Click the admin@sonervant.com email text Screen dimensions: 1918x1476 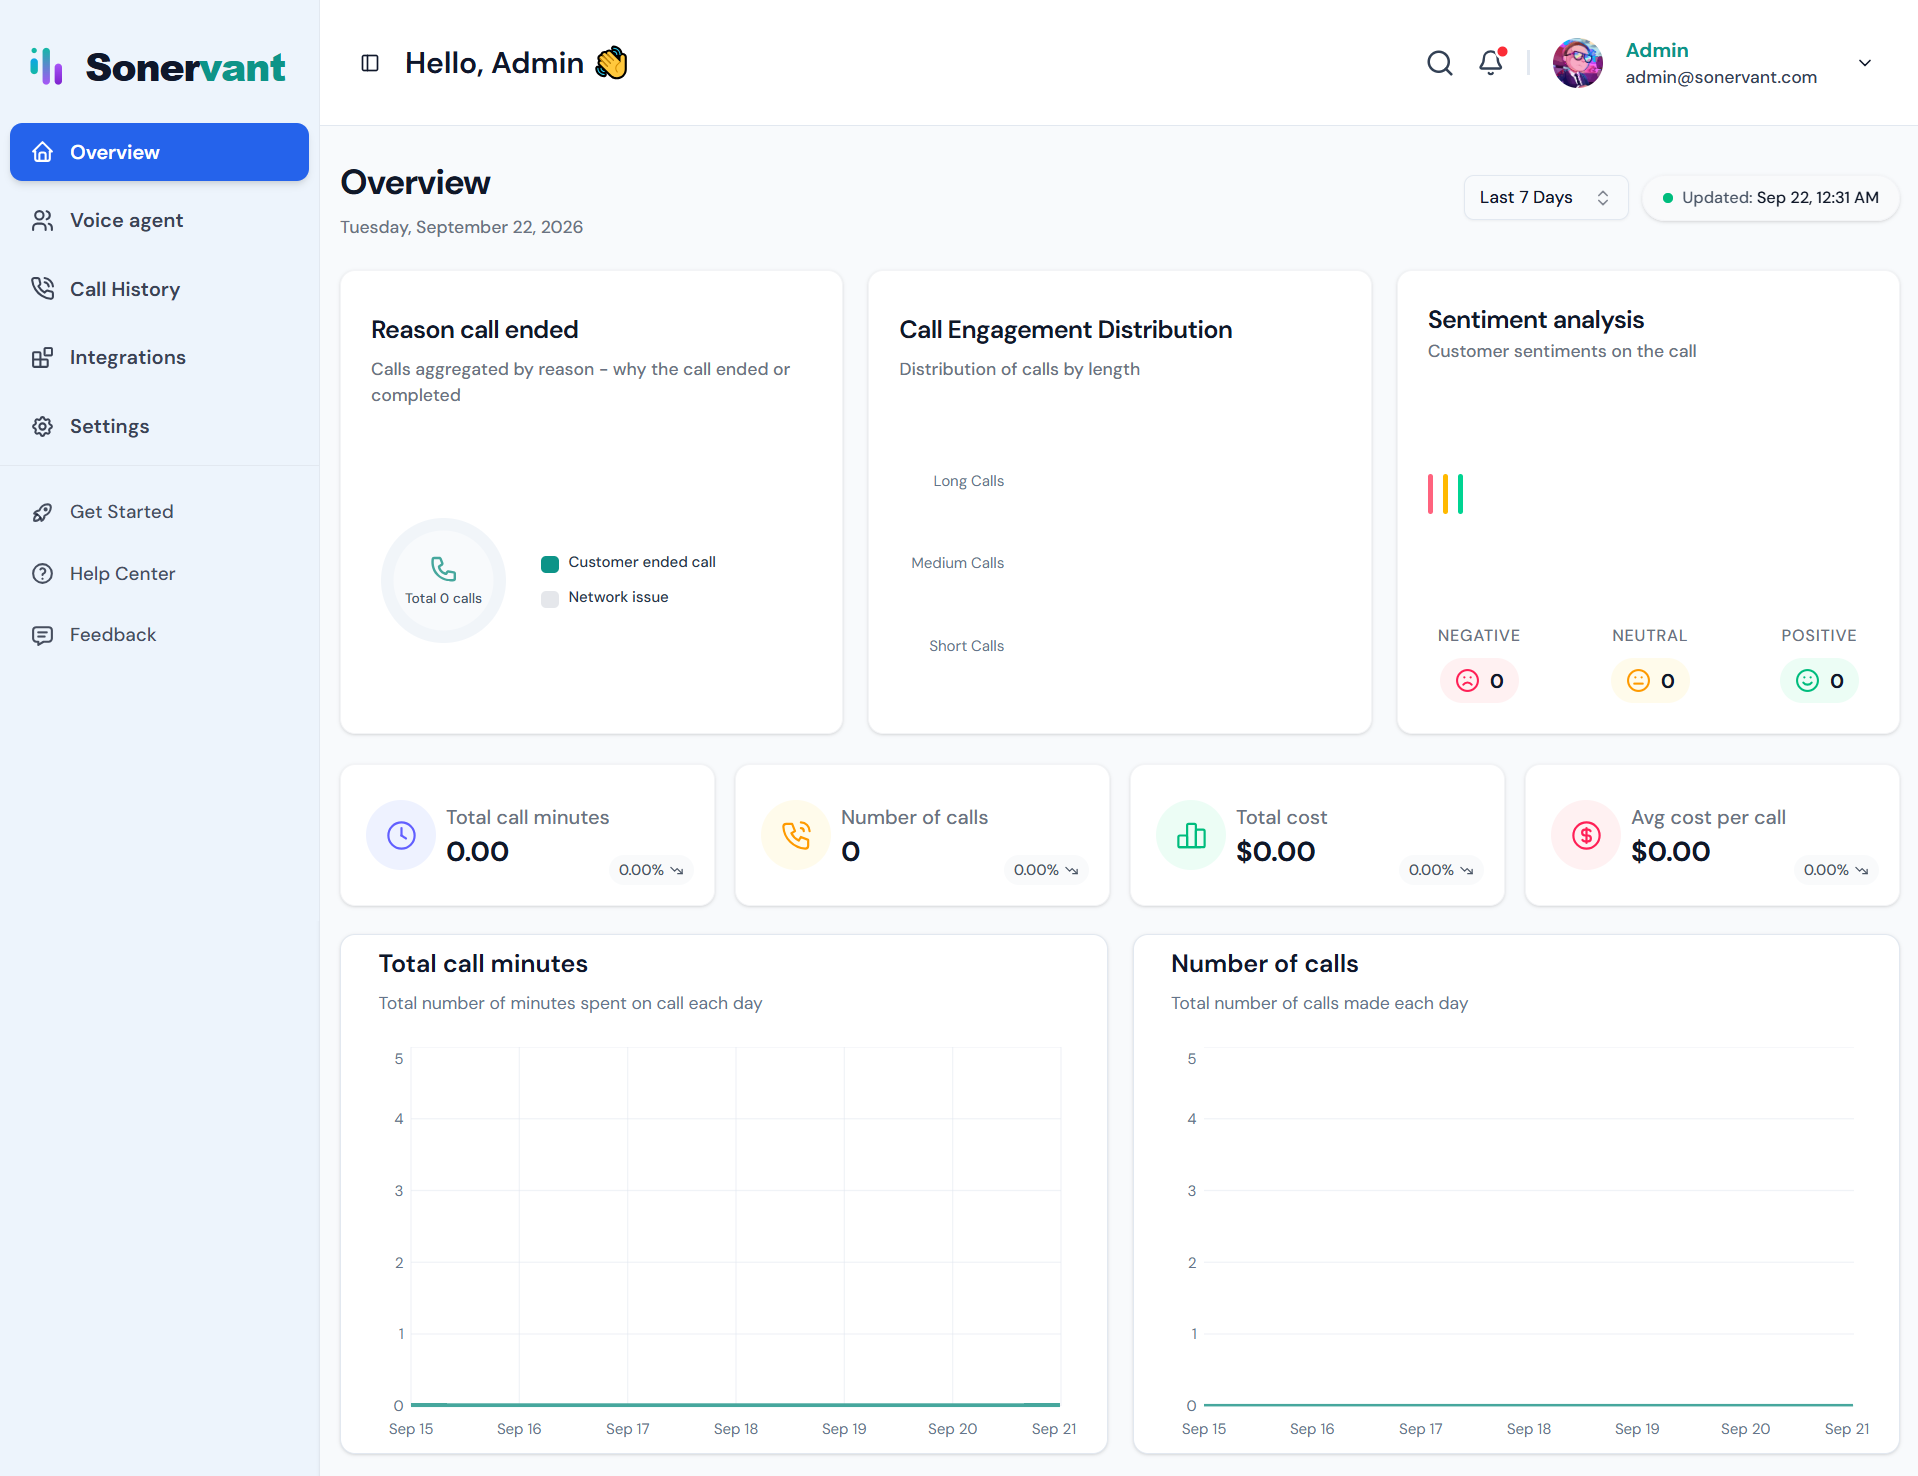1721,77
